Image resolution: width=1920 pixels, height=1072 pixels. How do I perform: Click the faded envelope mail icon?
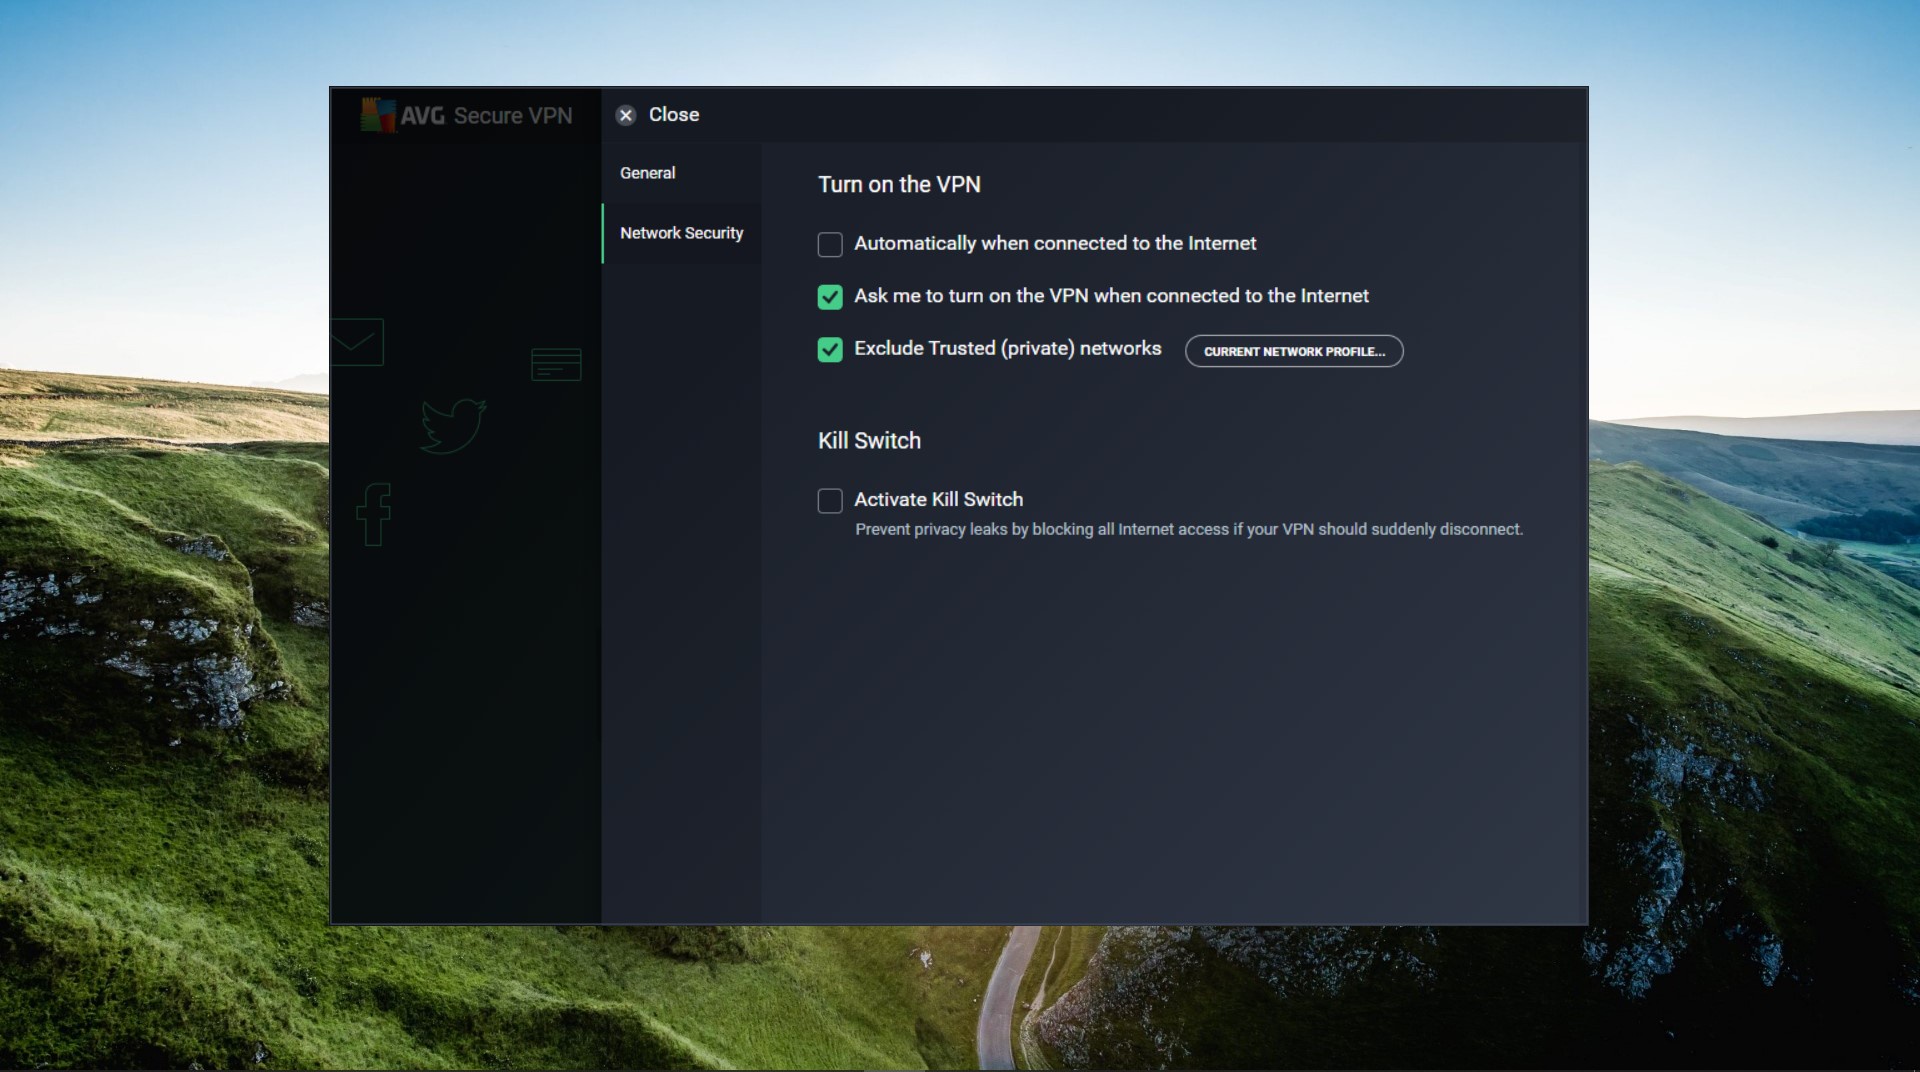click(x=356, y=342)
